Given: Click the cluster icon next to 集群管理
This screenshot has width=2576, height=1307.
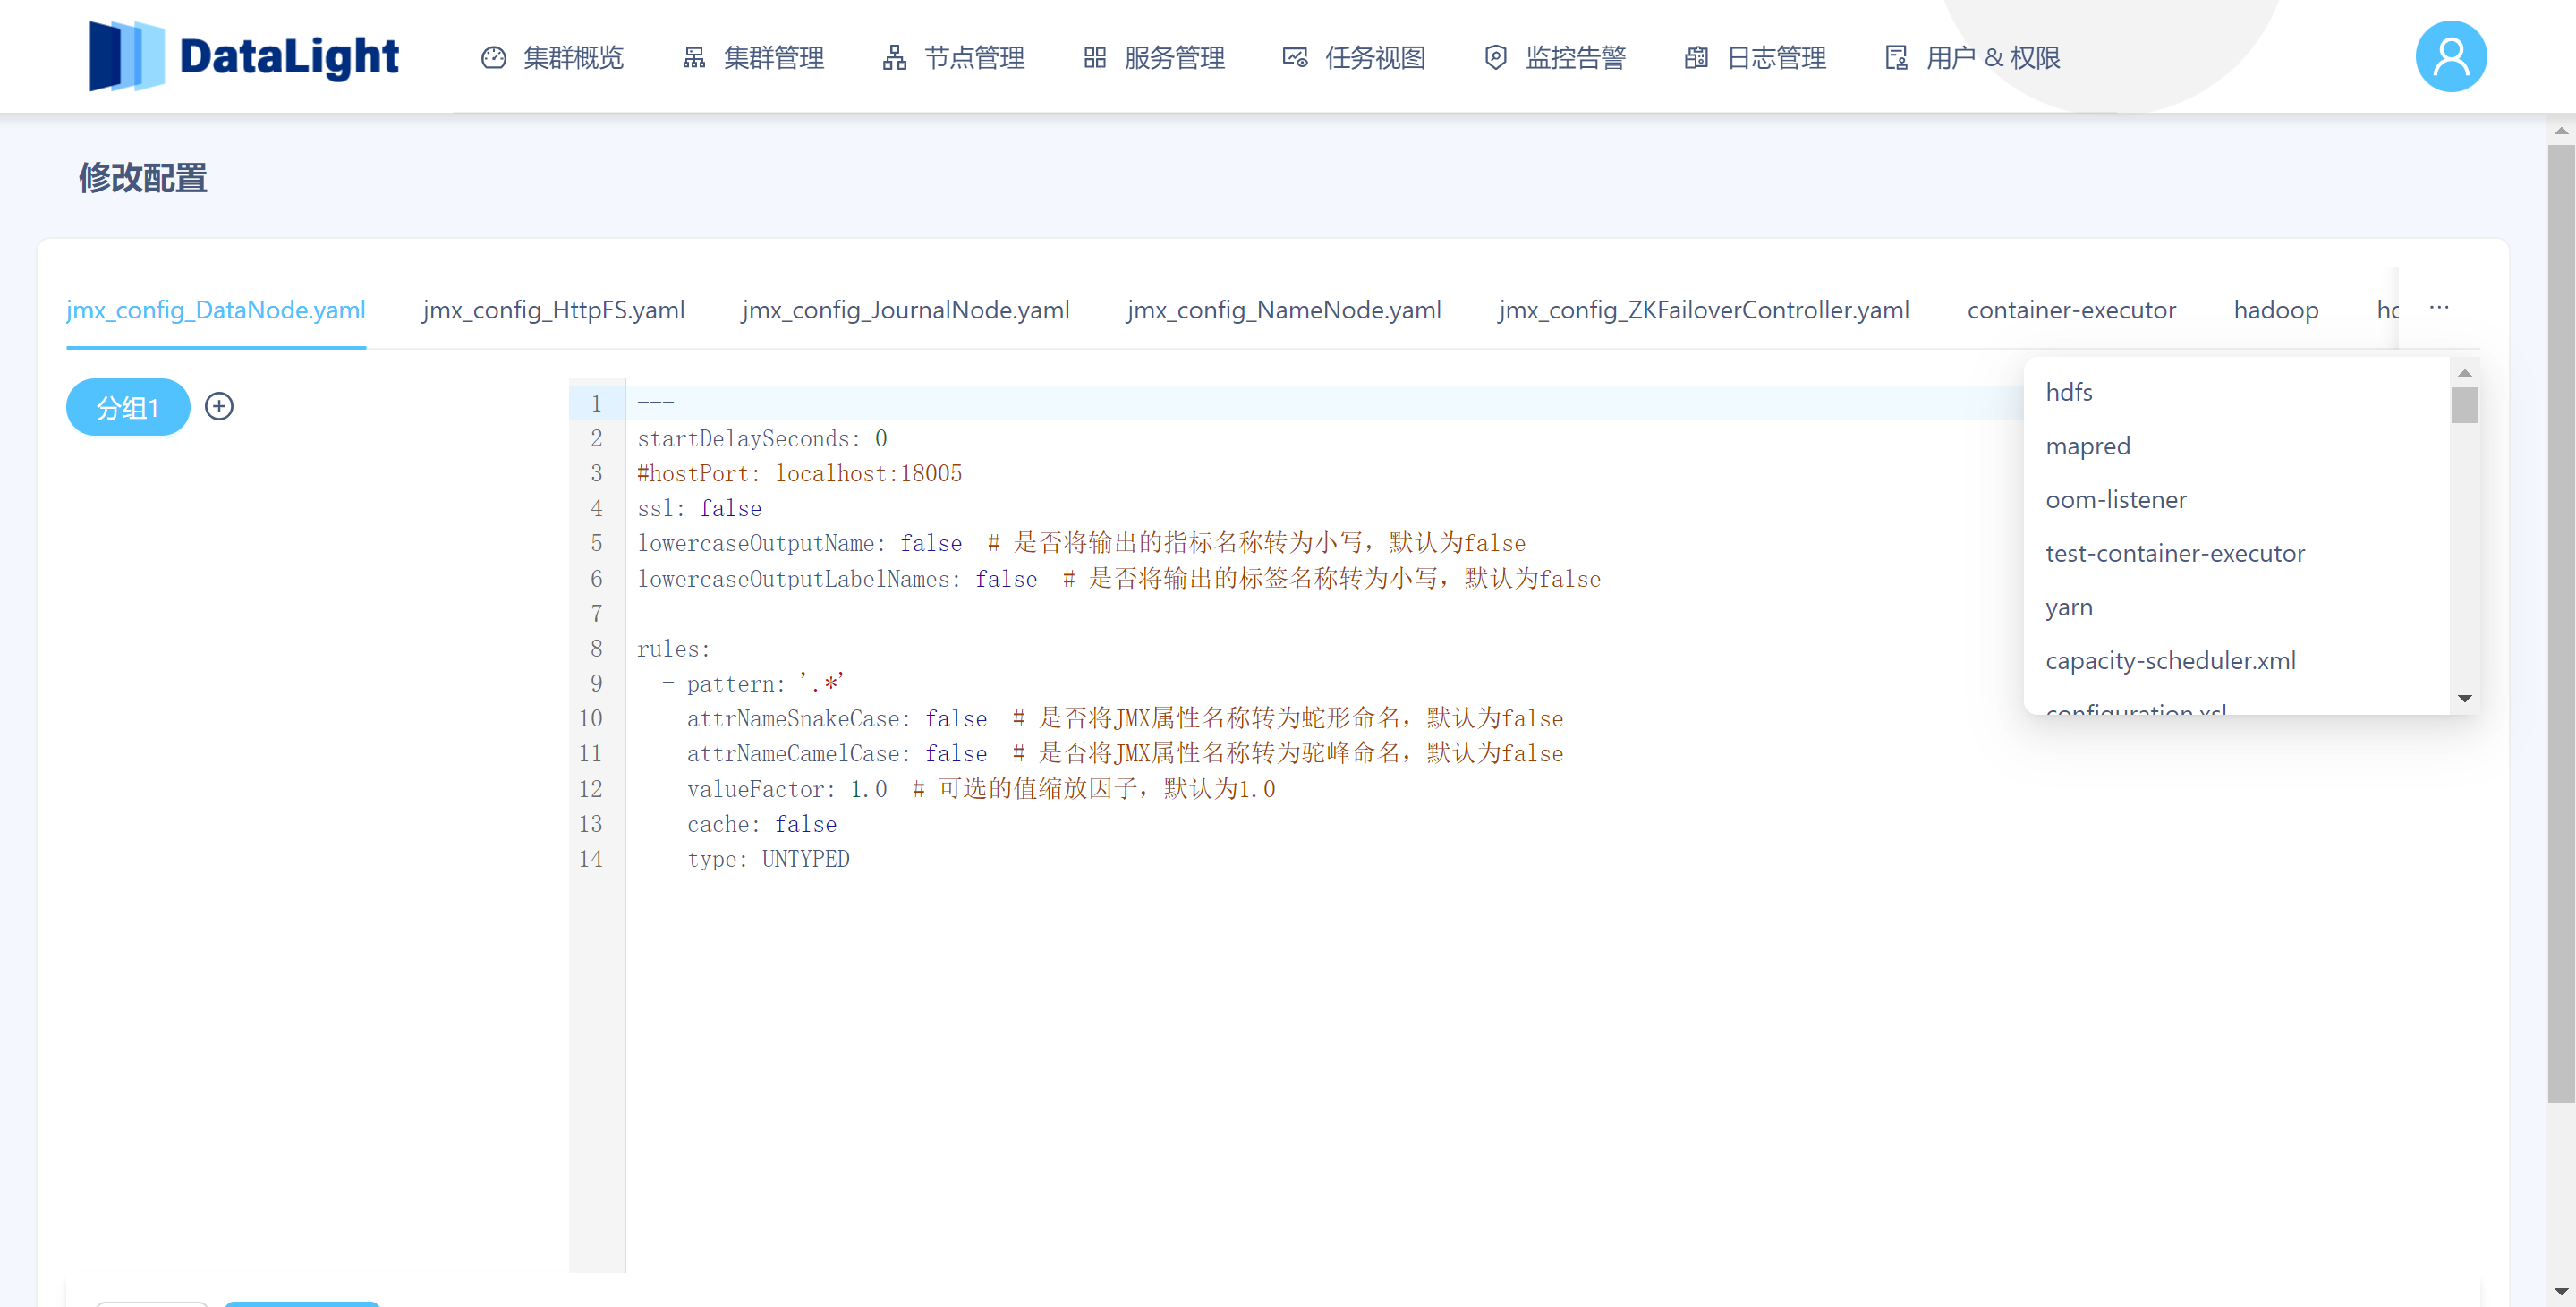Looking at the screenshot, I should pos(694,58).
